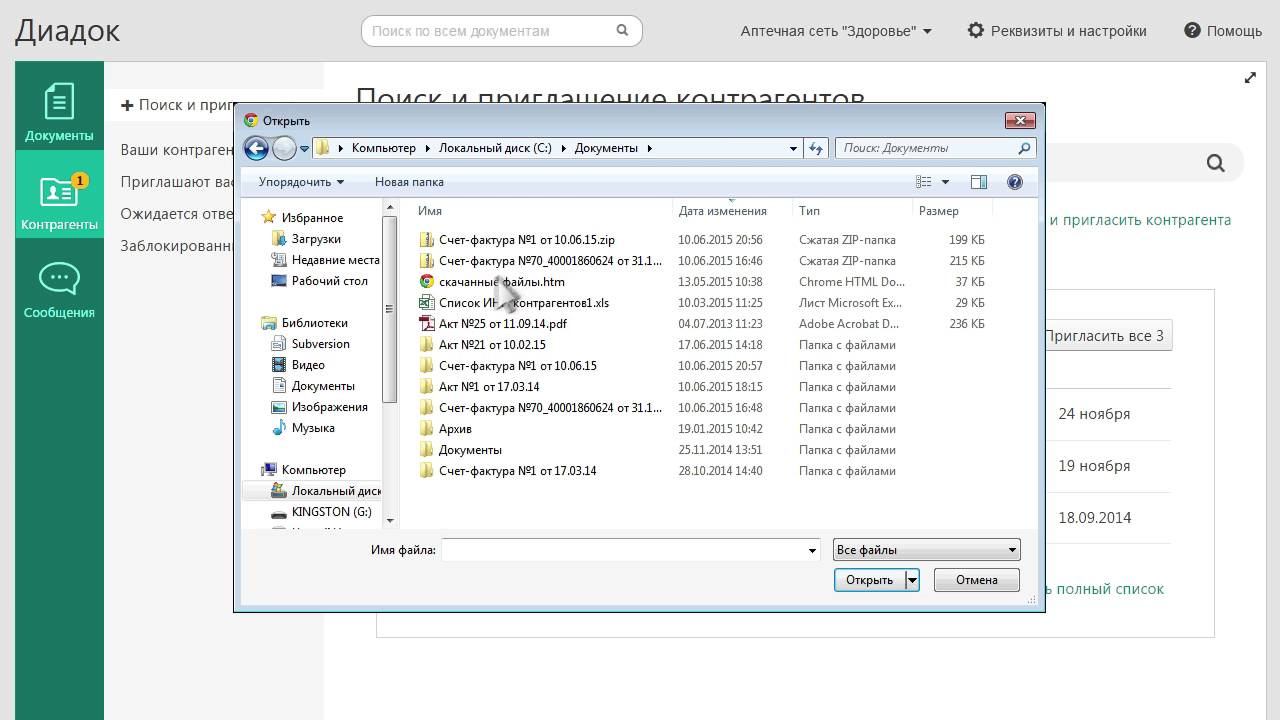The height and width of the screenshot is (720, 1280).
Task: Open Ожидается ответ menu item in Diadoc
Action: tap(177, 214)
